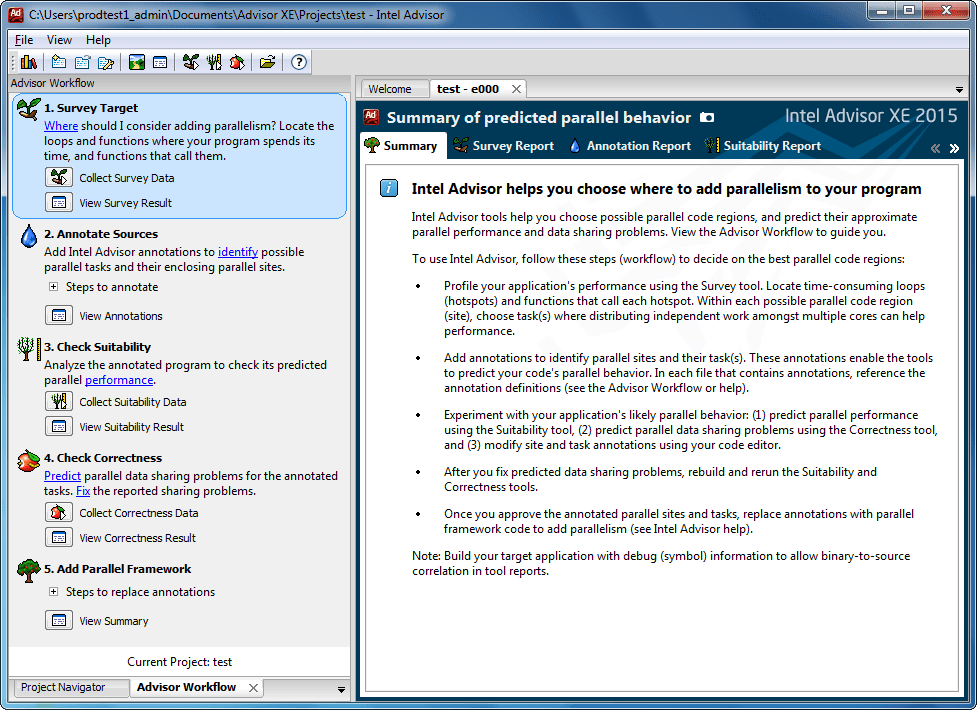Expand Steps to replace annotations

click(x=54, y=592)
